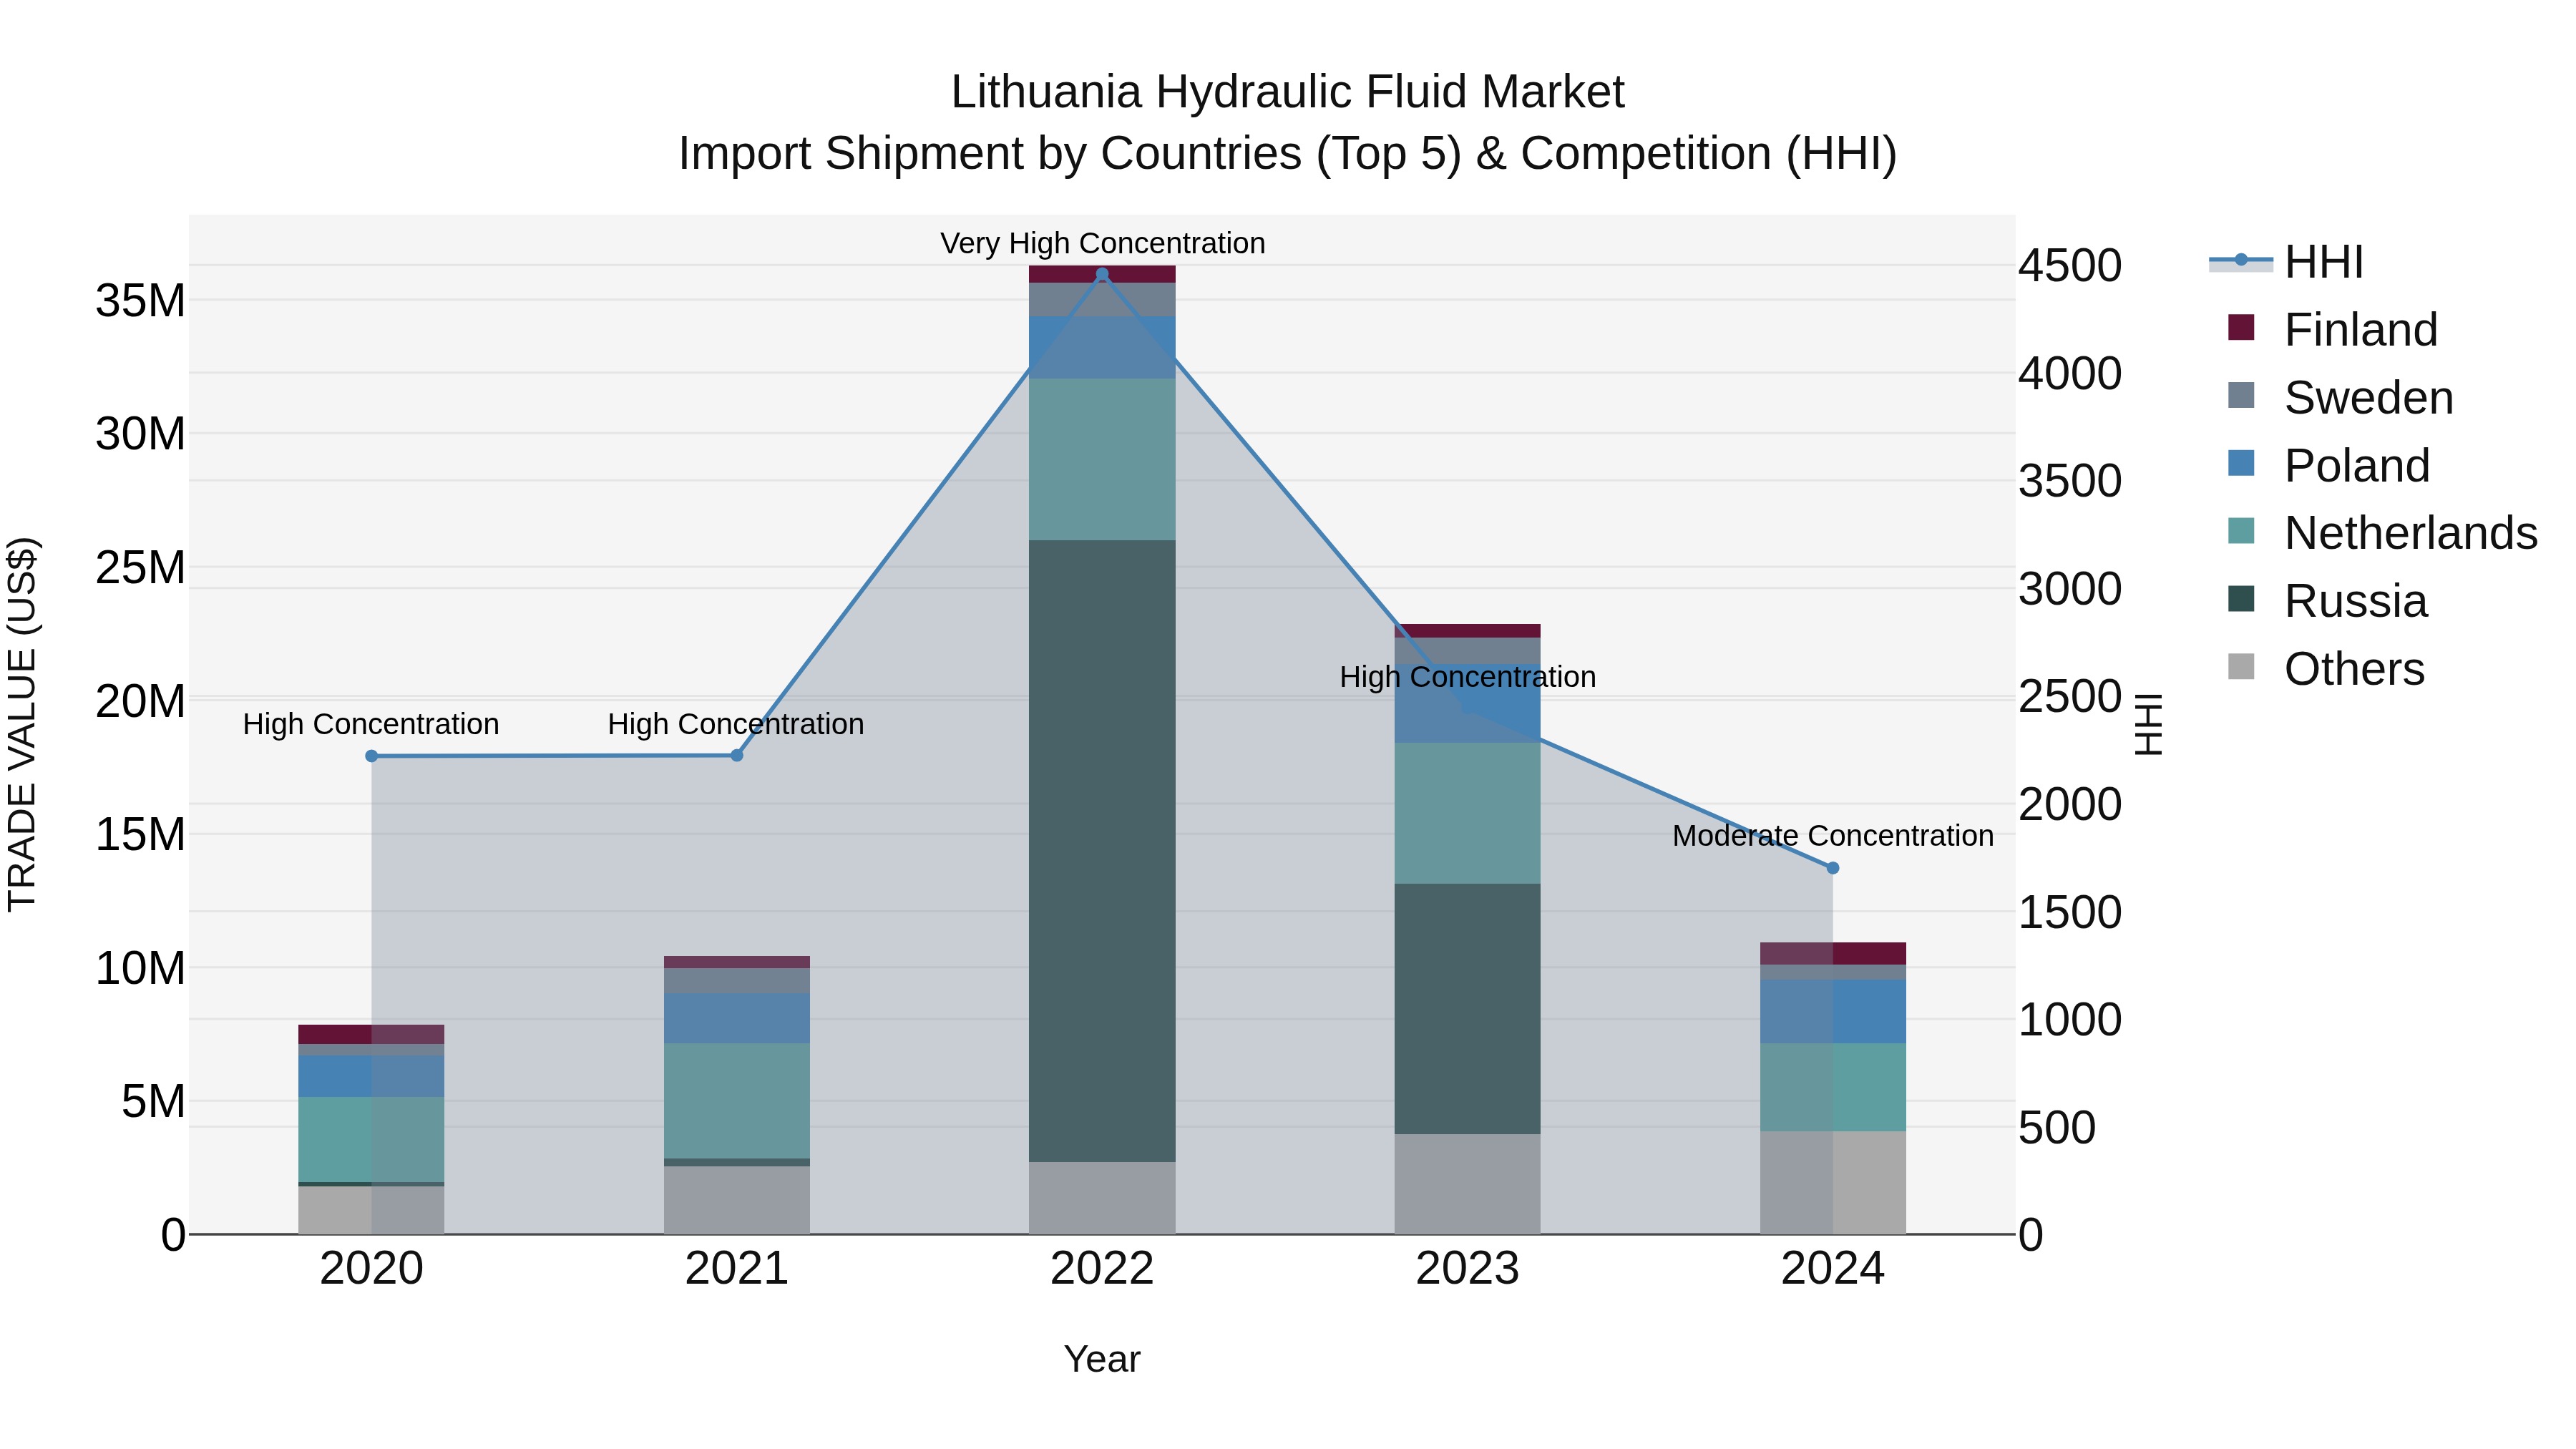Click the Netherlands teal legend swatch
This screenshot has width=2576, height=1449.
tap(2241, 531)
